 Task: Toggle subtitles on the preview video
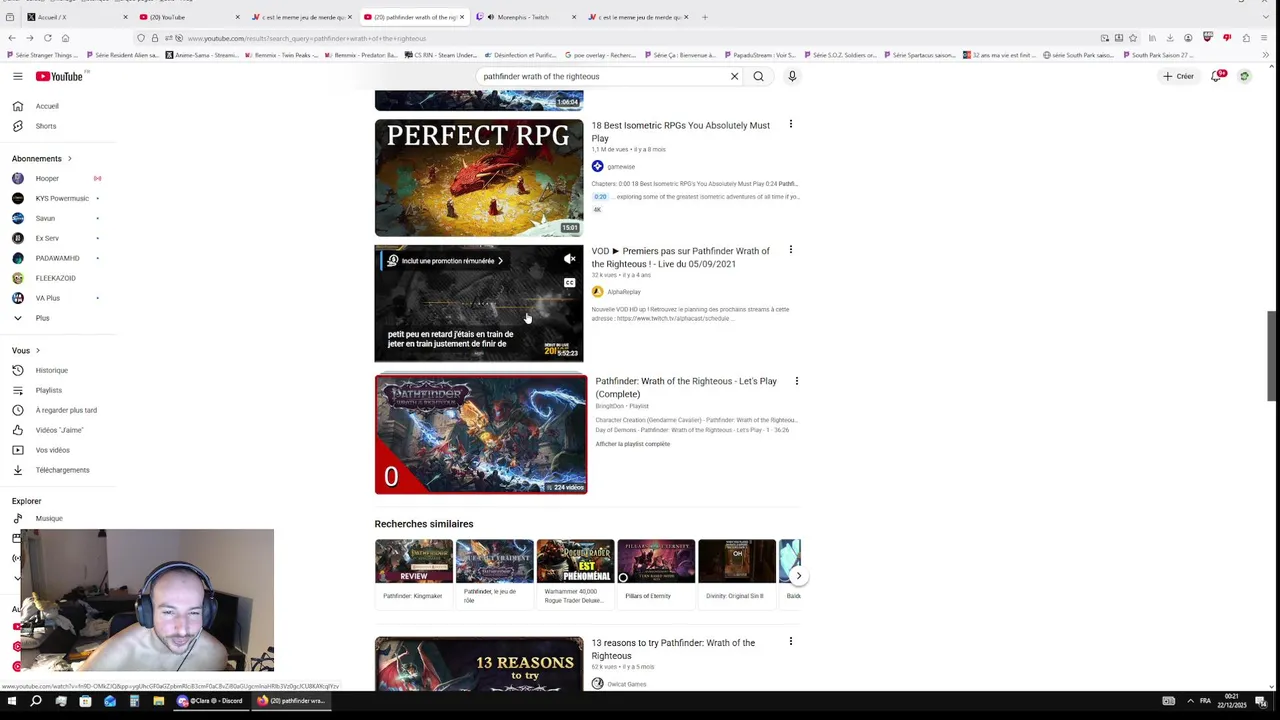569,283
